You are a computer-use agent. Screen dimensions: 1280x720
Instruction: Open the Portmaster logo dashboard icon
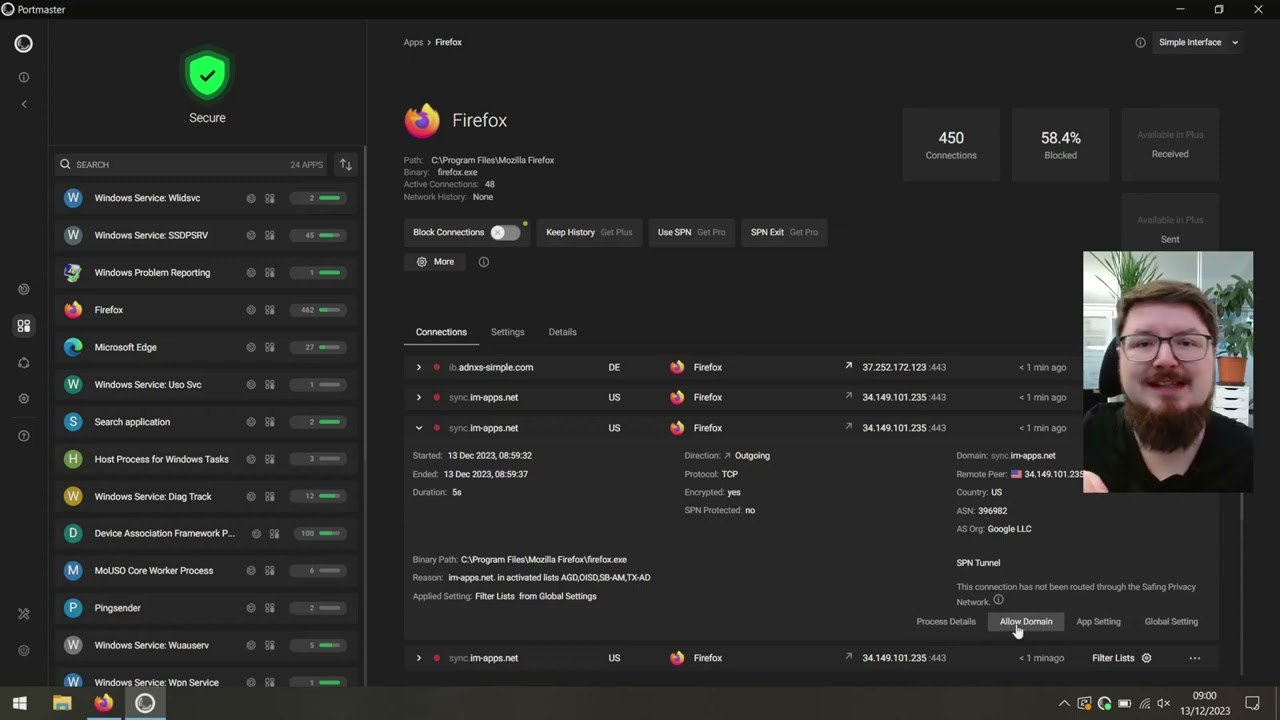[23, 43]
